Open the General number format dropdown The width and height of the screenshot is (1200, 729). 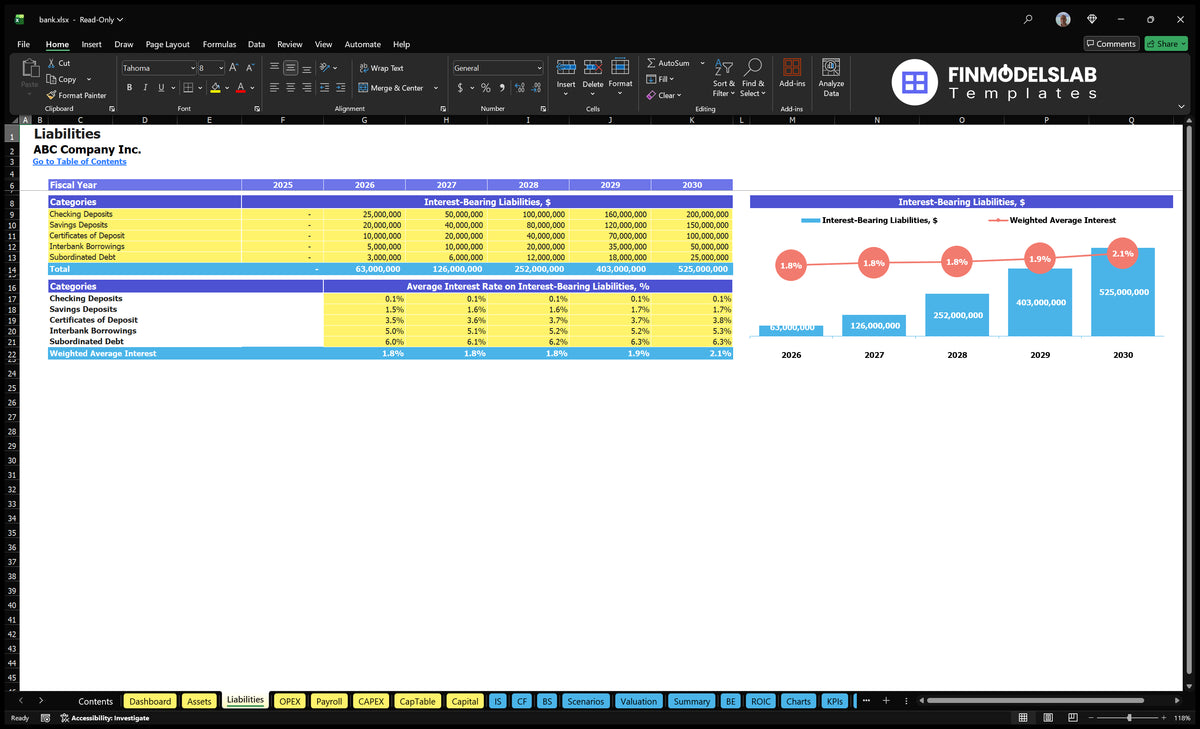point(539,68)
